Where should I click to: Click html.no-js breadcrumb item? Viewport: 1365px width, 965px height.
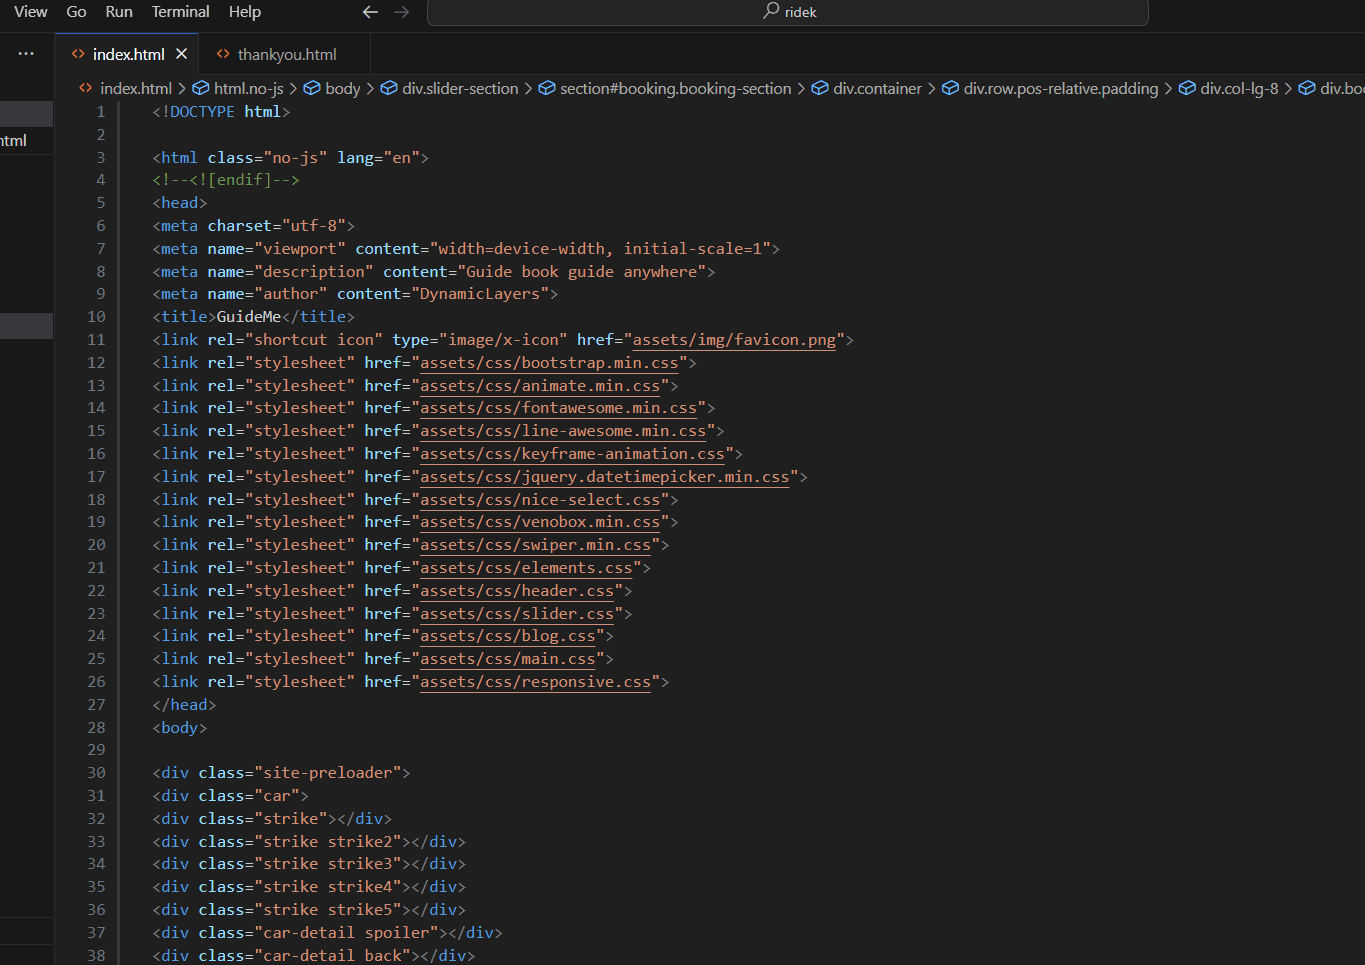tap(249, 89)
